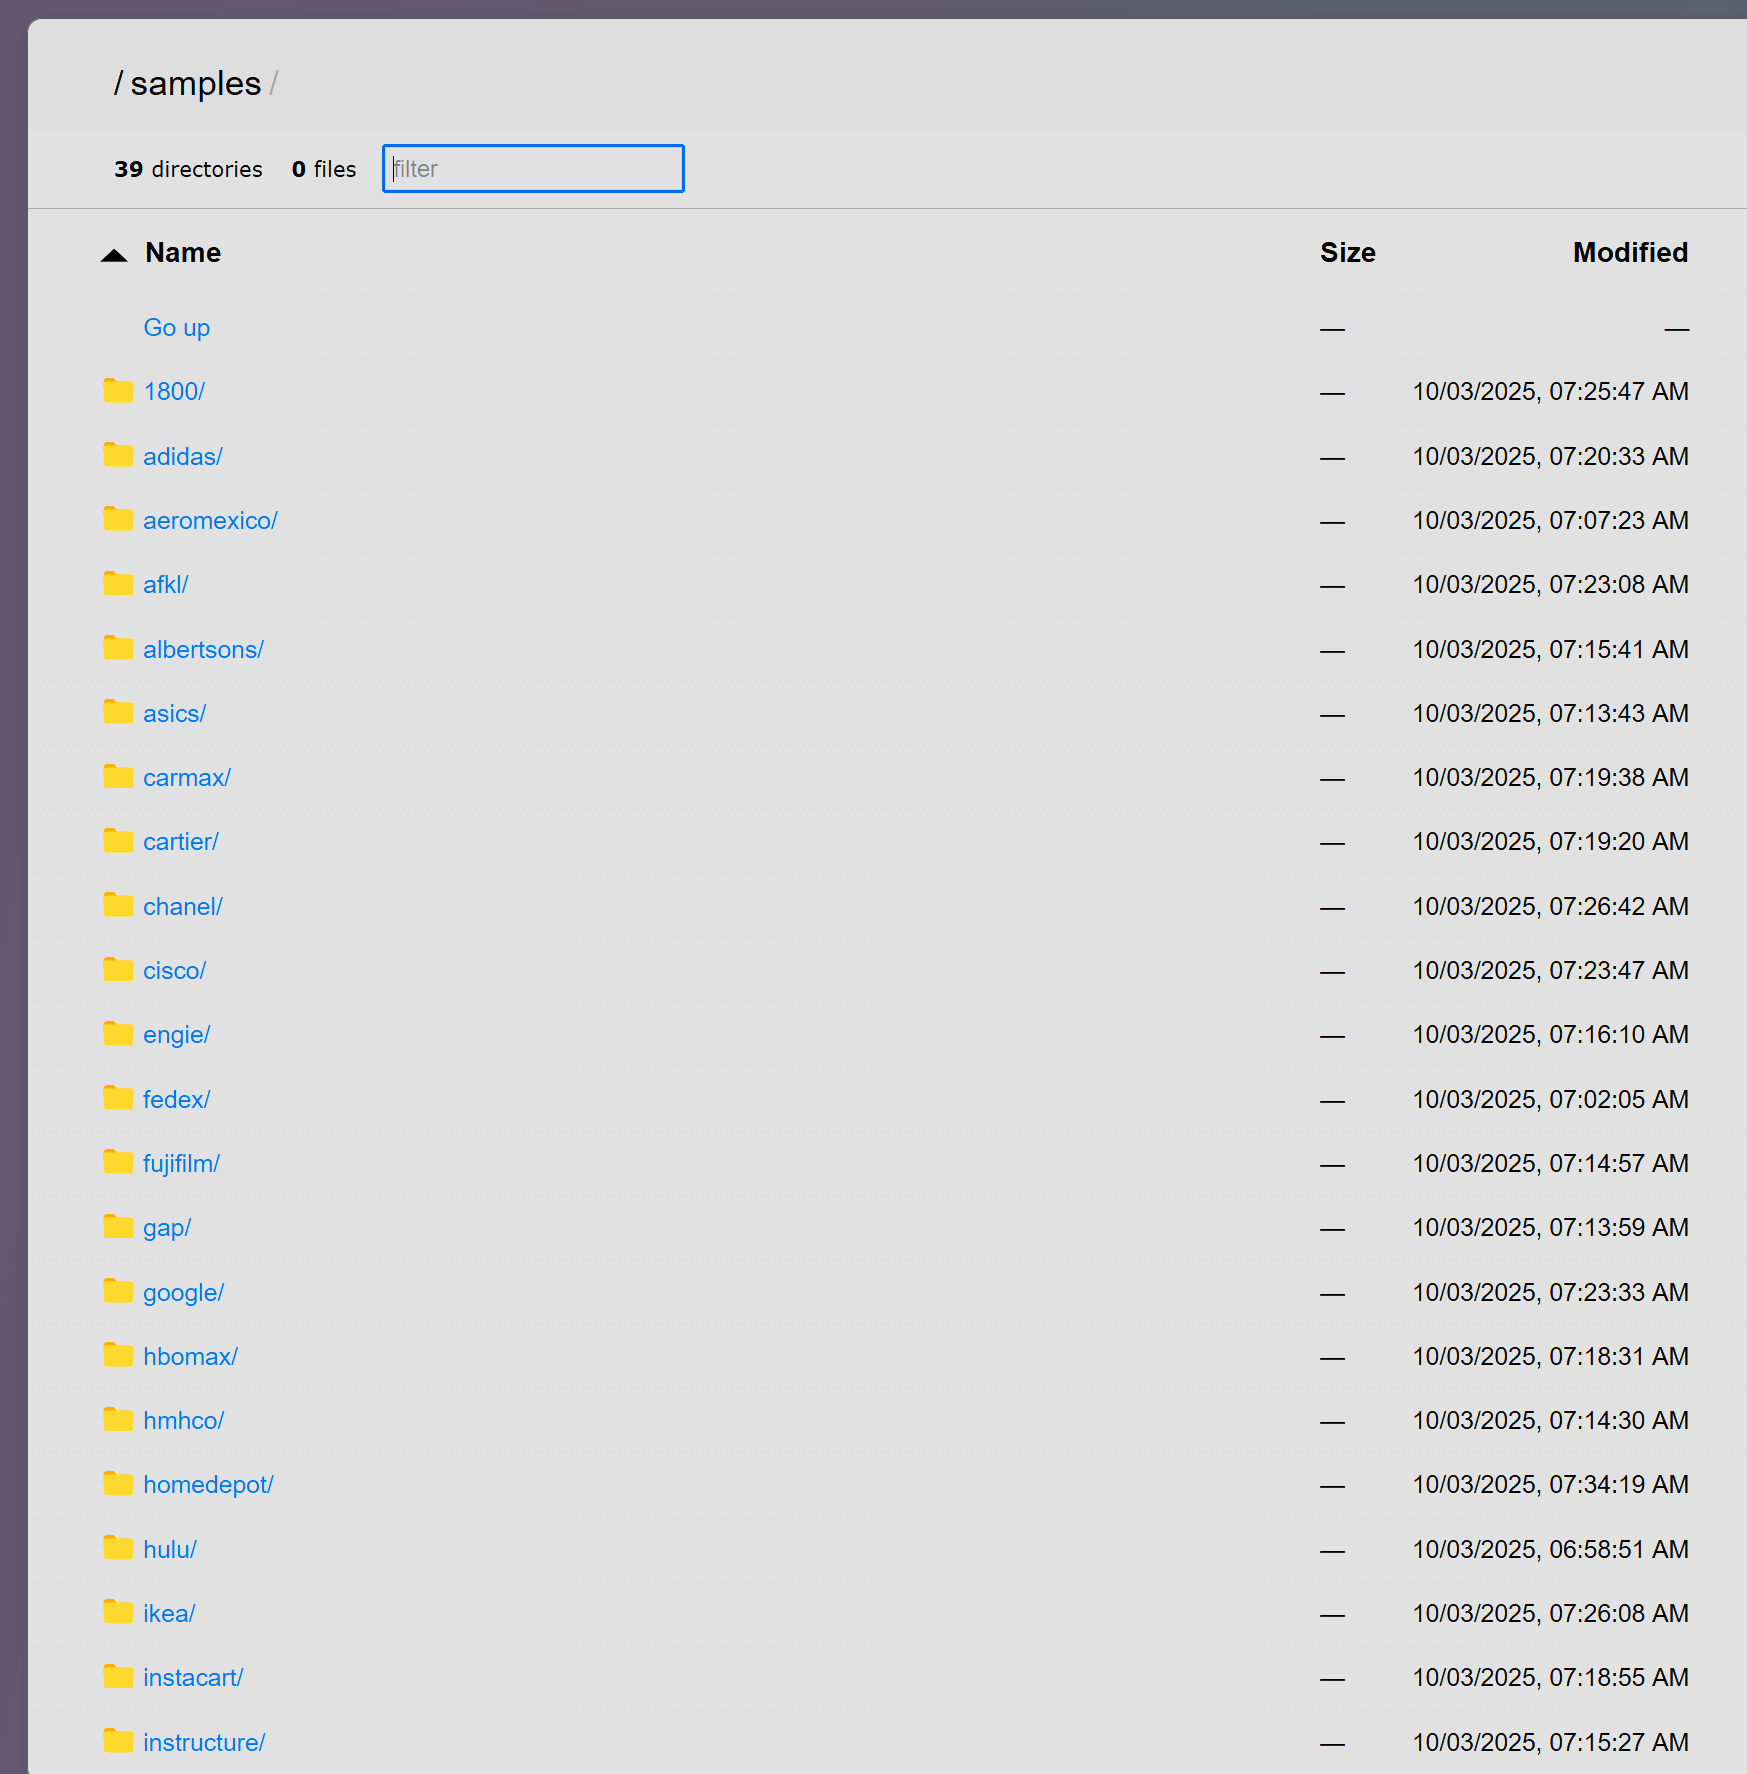Sort by the Name column header
This screenshot has width=1747, height=1774.
click(183, 253)
